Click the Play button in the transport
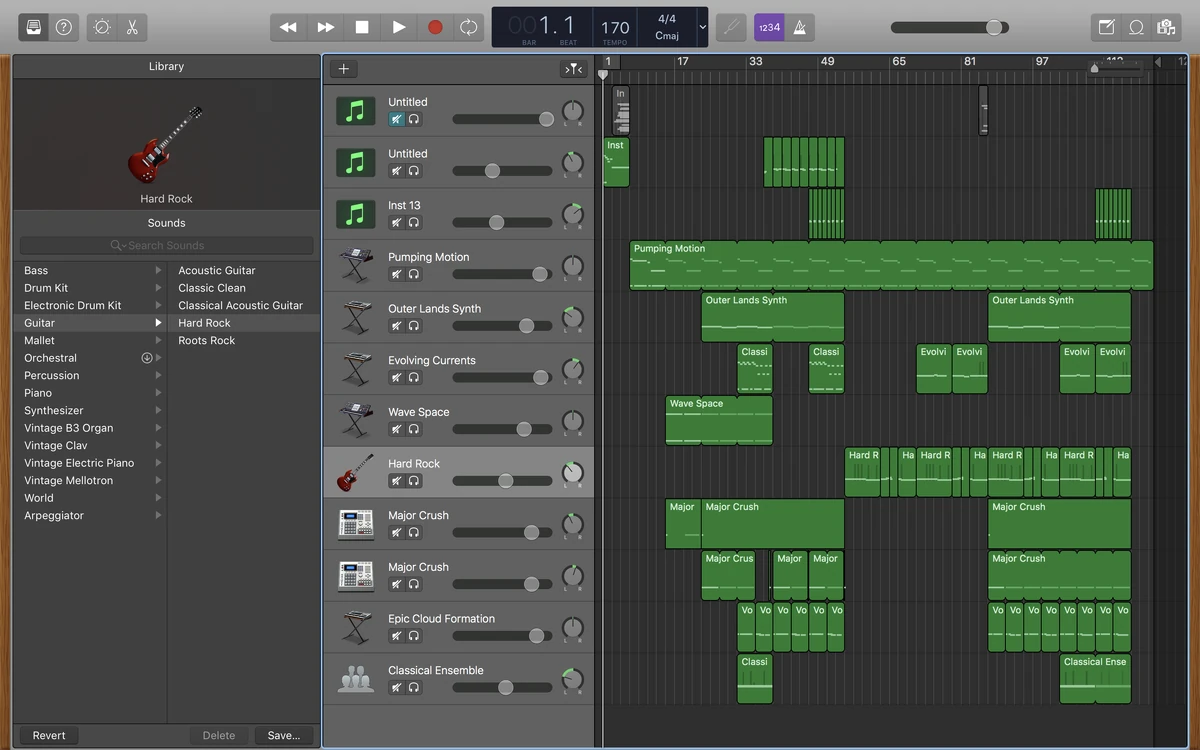This screenshot has height=750, width=1200. click(399, 27)
